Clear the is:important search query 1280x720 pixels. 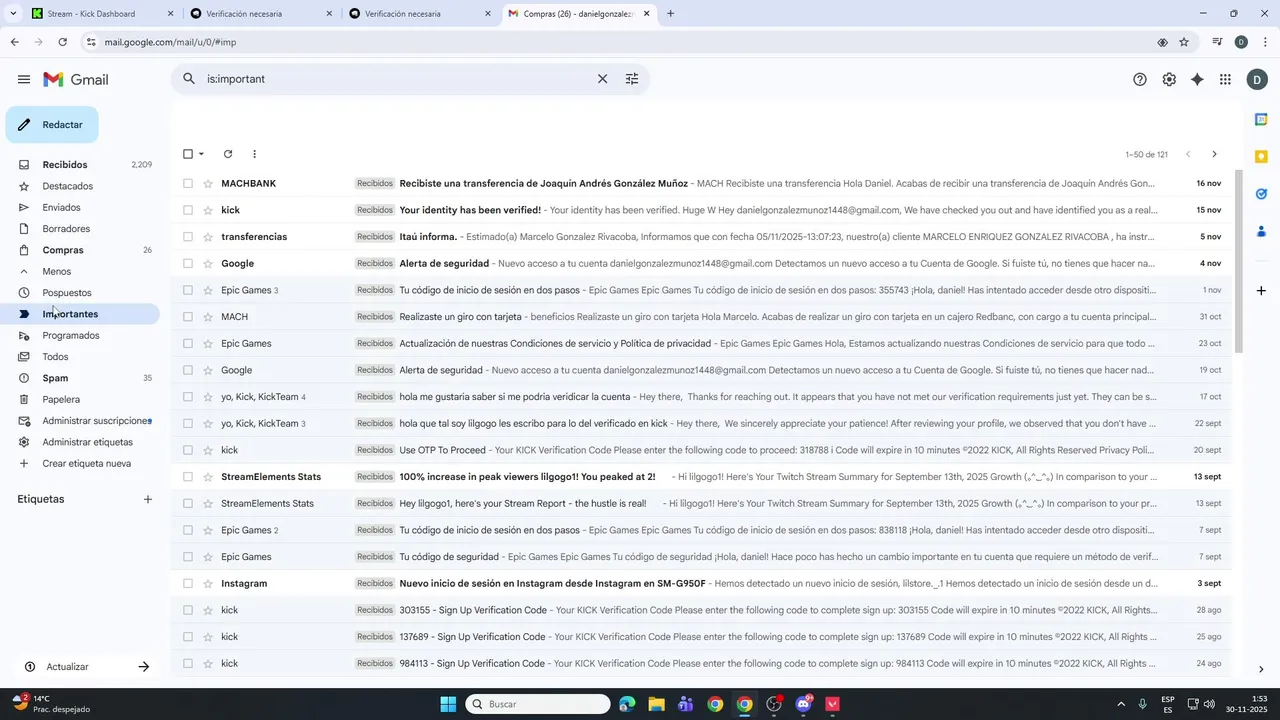[602, 78]
